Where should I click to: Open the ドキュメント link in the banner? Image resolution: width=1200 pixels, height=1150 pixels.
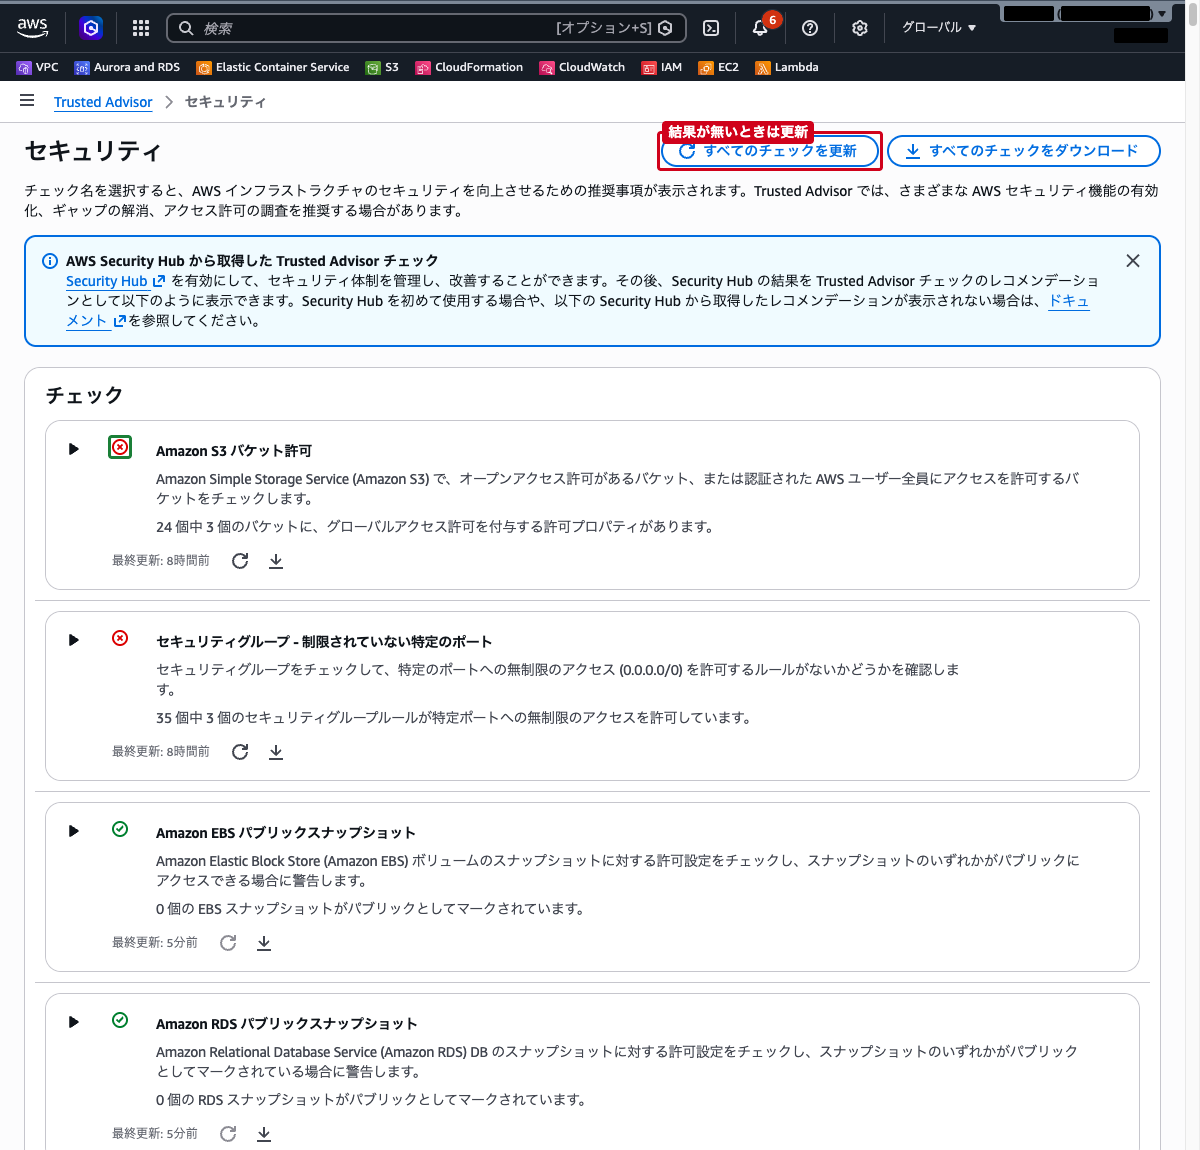click(x=1068, y=301)
